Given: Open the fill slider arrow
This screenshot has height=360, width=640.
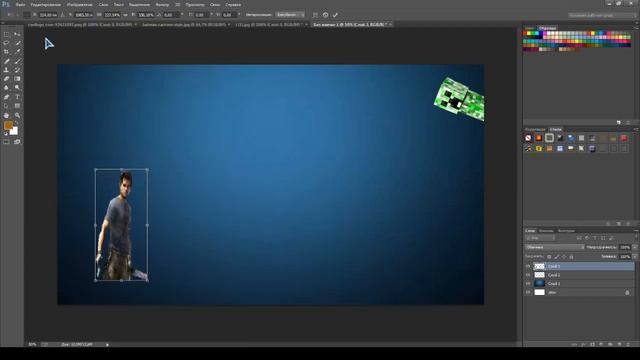Looking at the screenshot, I should [x=635, y=257].
